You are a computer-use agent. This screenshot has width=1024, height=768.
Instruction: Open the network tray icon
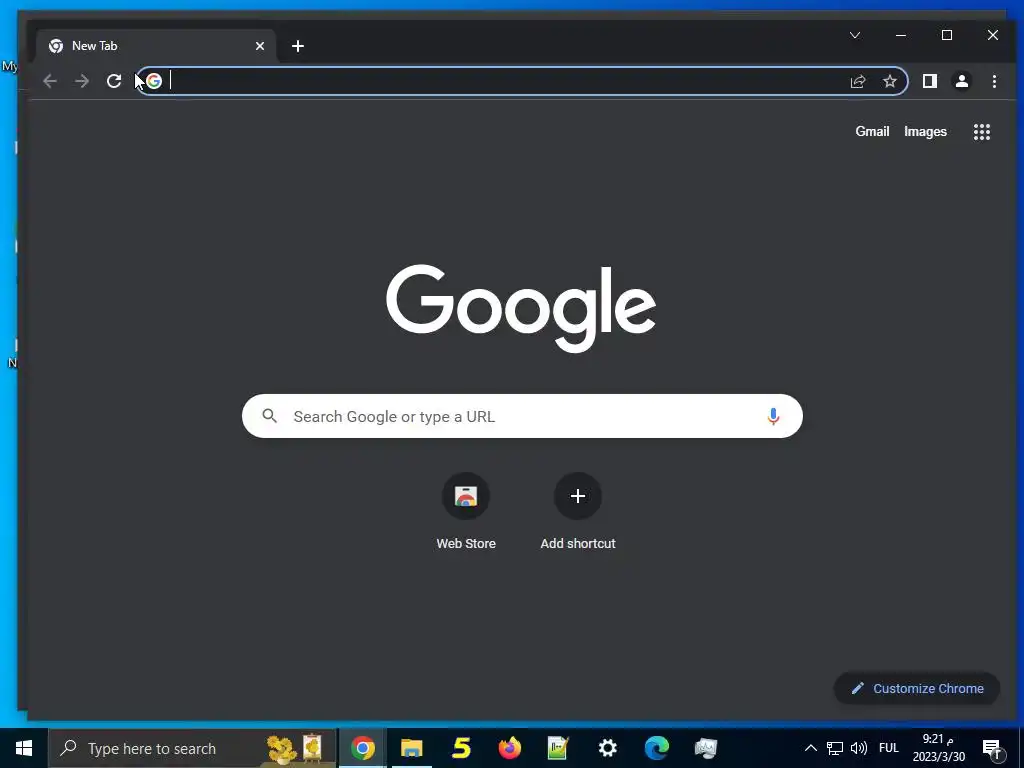[835, 748]
